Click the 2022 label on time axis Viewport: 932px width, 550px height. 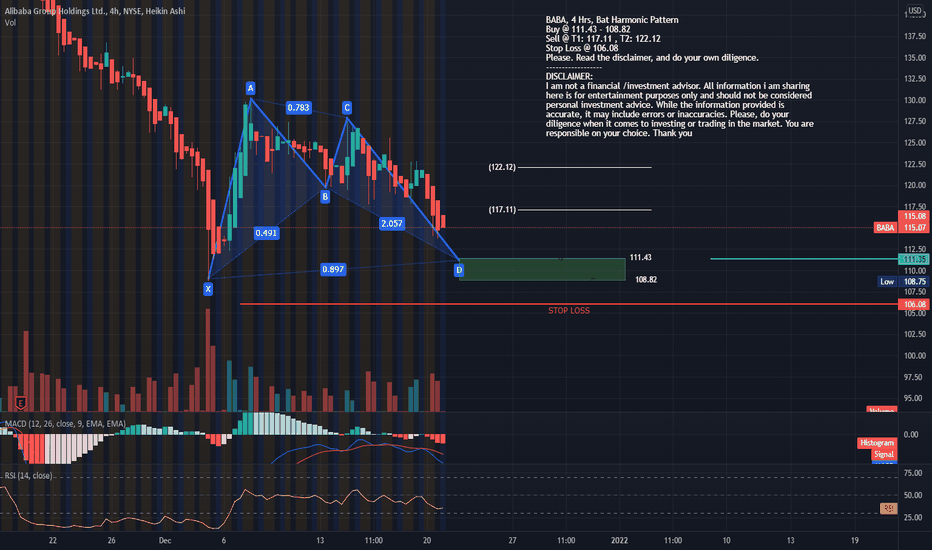pos(619,540)
